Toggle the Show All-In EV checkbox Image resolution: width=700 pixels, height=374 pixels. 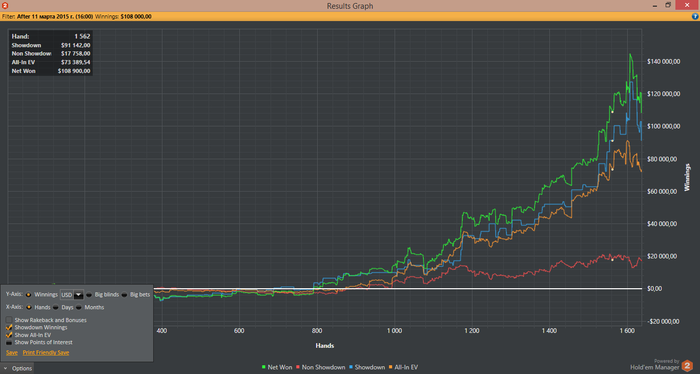point(9,335)
